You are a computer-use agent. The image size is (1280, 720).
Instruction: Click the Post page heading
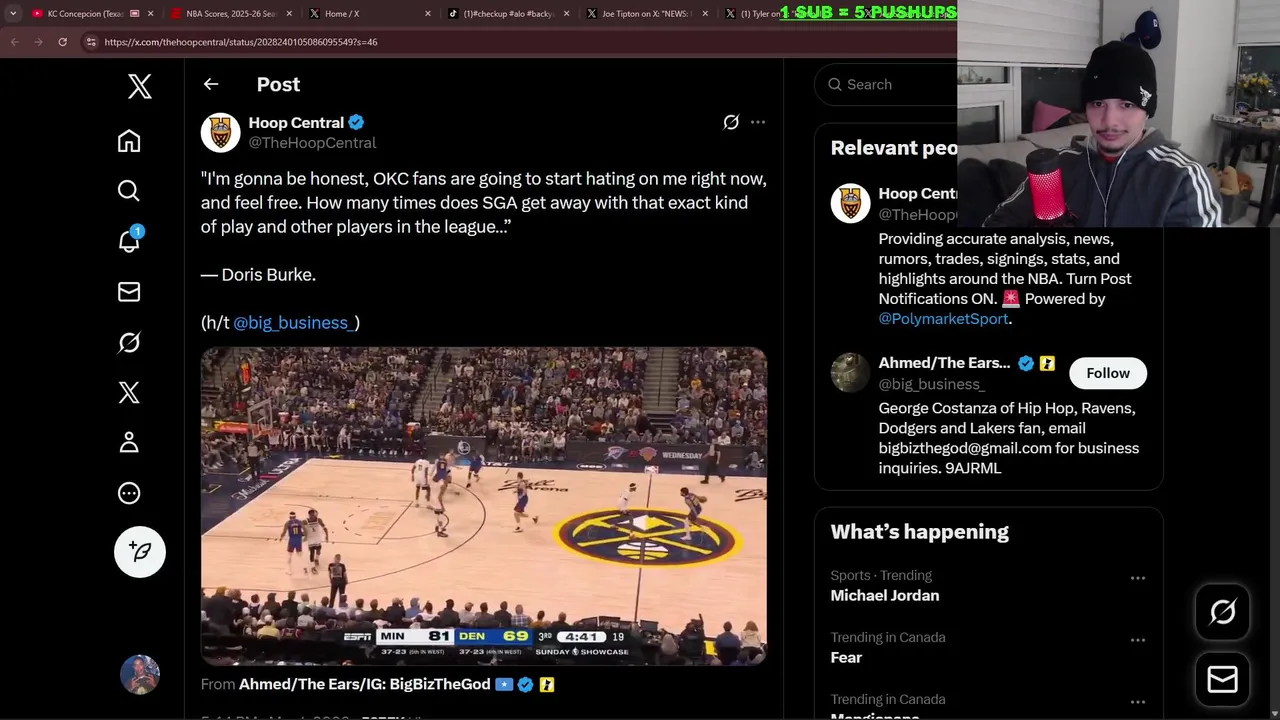278,85
